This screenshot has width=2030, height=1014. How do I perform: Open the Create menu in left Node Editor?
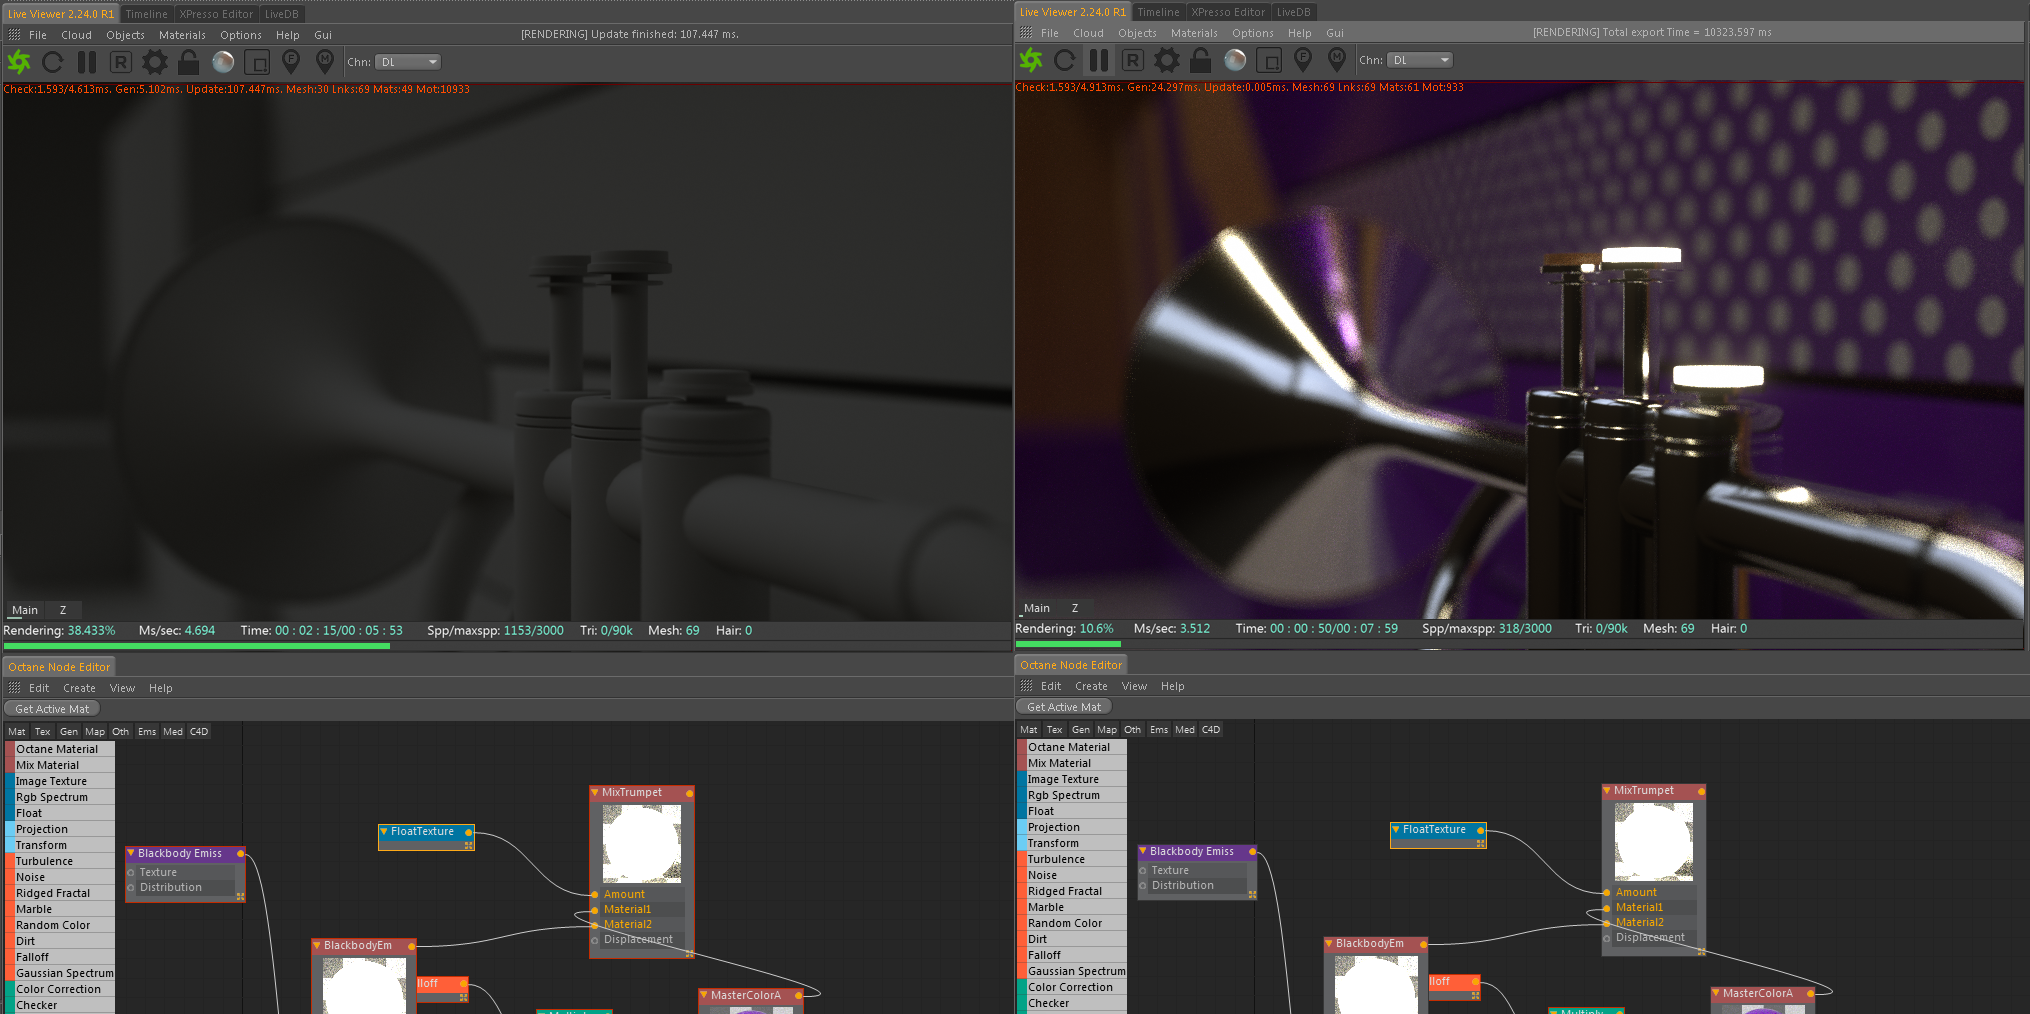click(79, 688)
